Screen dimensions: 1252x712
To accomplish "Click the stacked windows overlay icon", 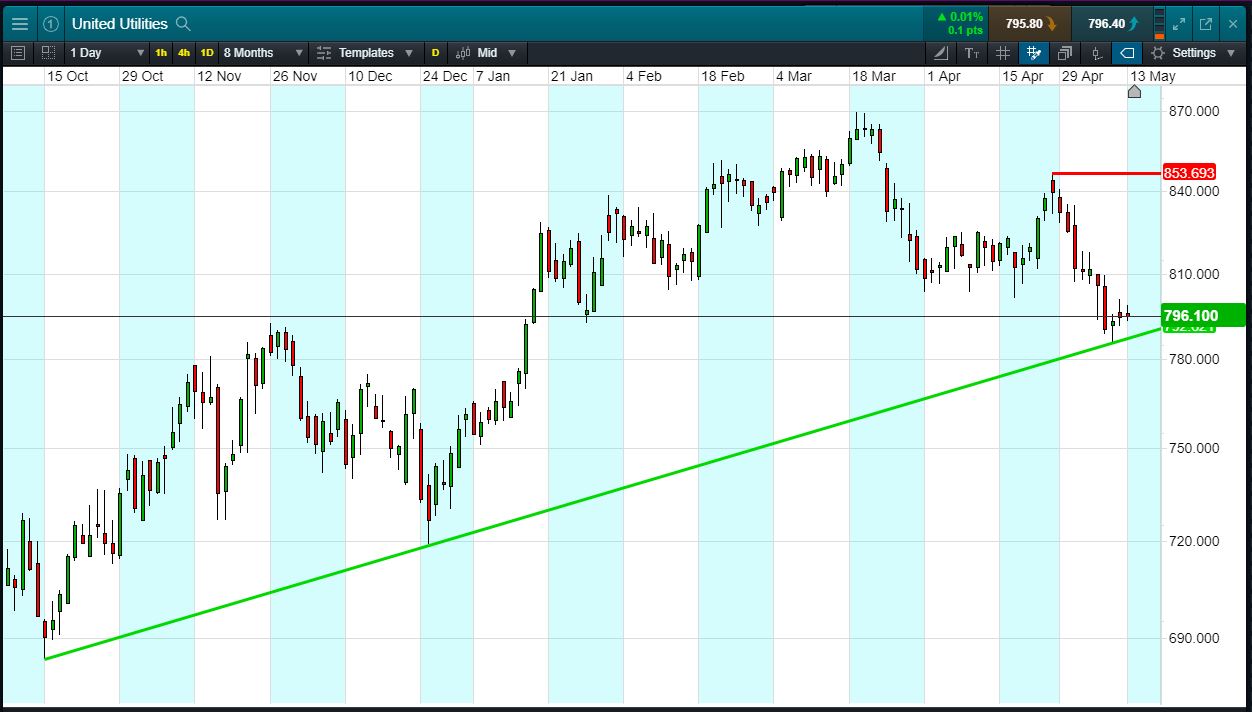I will pos(1065,53).
